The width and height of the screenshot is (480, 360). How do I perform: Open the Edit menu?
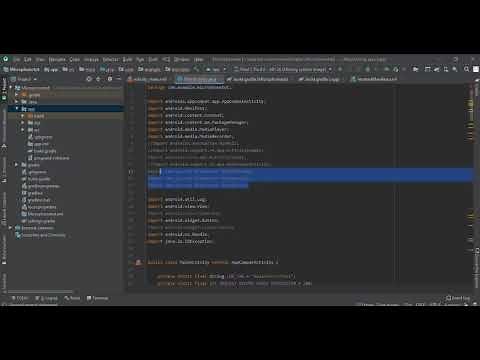point(28,59)
